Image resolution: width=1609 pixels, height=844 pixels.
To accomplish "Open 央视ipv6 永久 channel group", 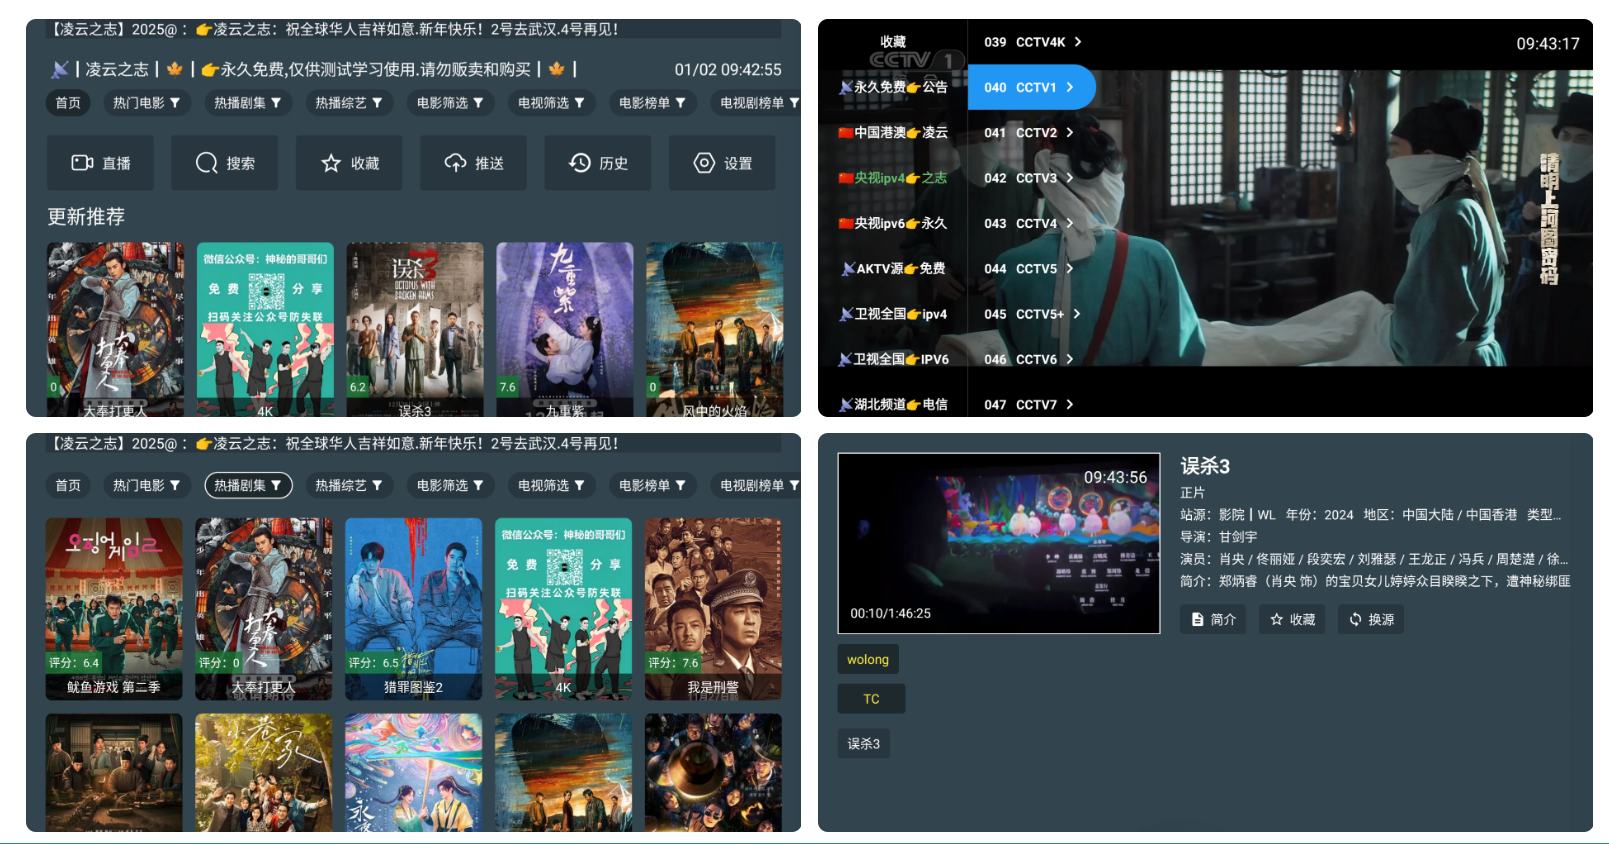I will tap(893, 223).
